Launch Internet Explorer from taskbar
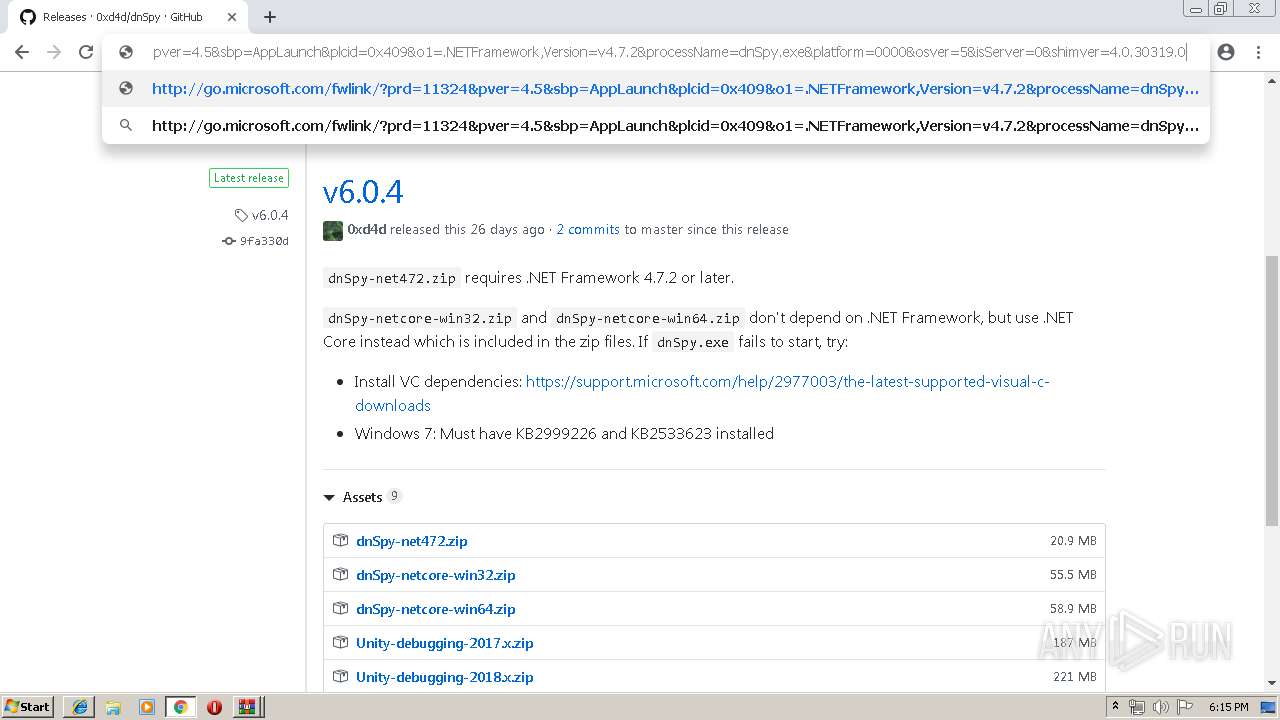Image resolution: width=1280 pixels, height=720 pixels. [79, 707]
